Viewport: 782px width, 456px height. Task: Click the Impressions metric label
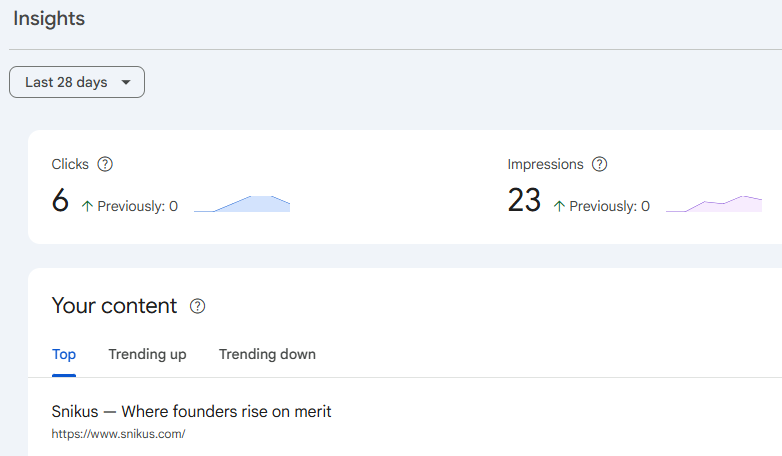[x=545, y=164]
